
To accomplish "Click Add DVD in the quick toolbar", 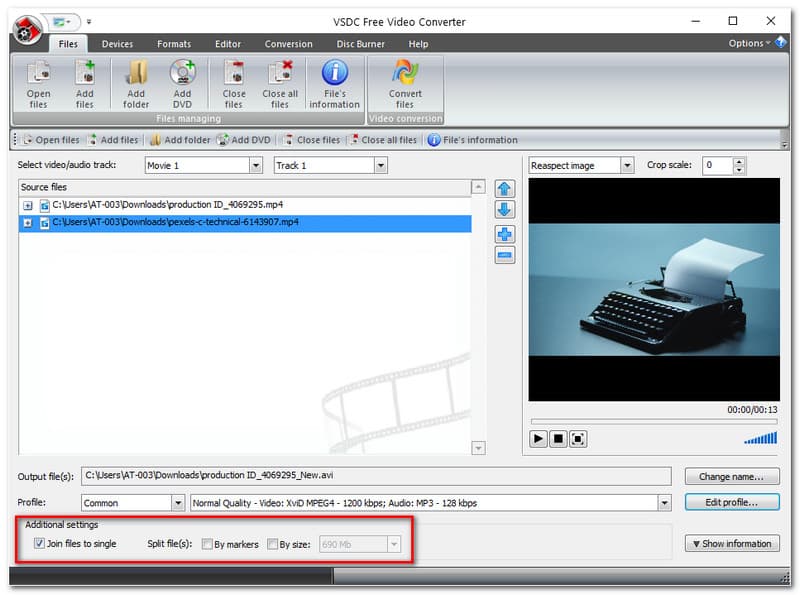I will (x=244, y=140).
